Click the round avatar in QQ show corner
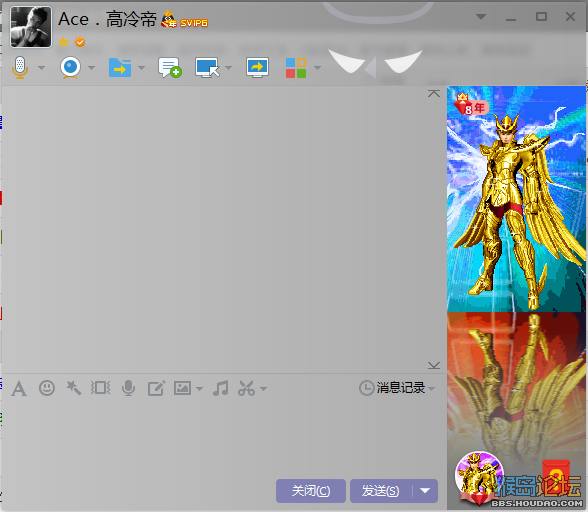 coord(480,476)
